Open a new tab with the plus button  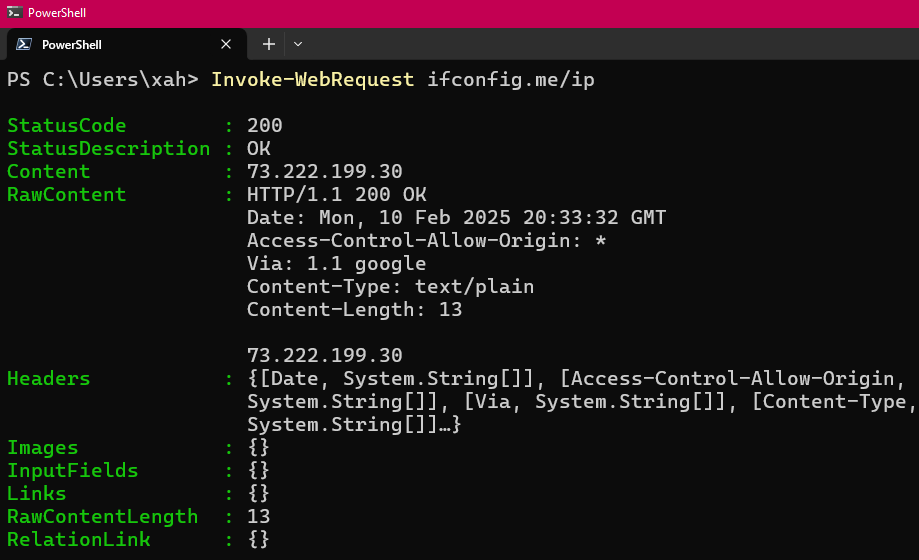coord(268,44)
